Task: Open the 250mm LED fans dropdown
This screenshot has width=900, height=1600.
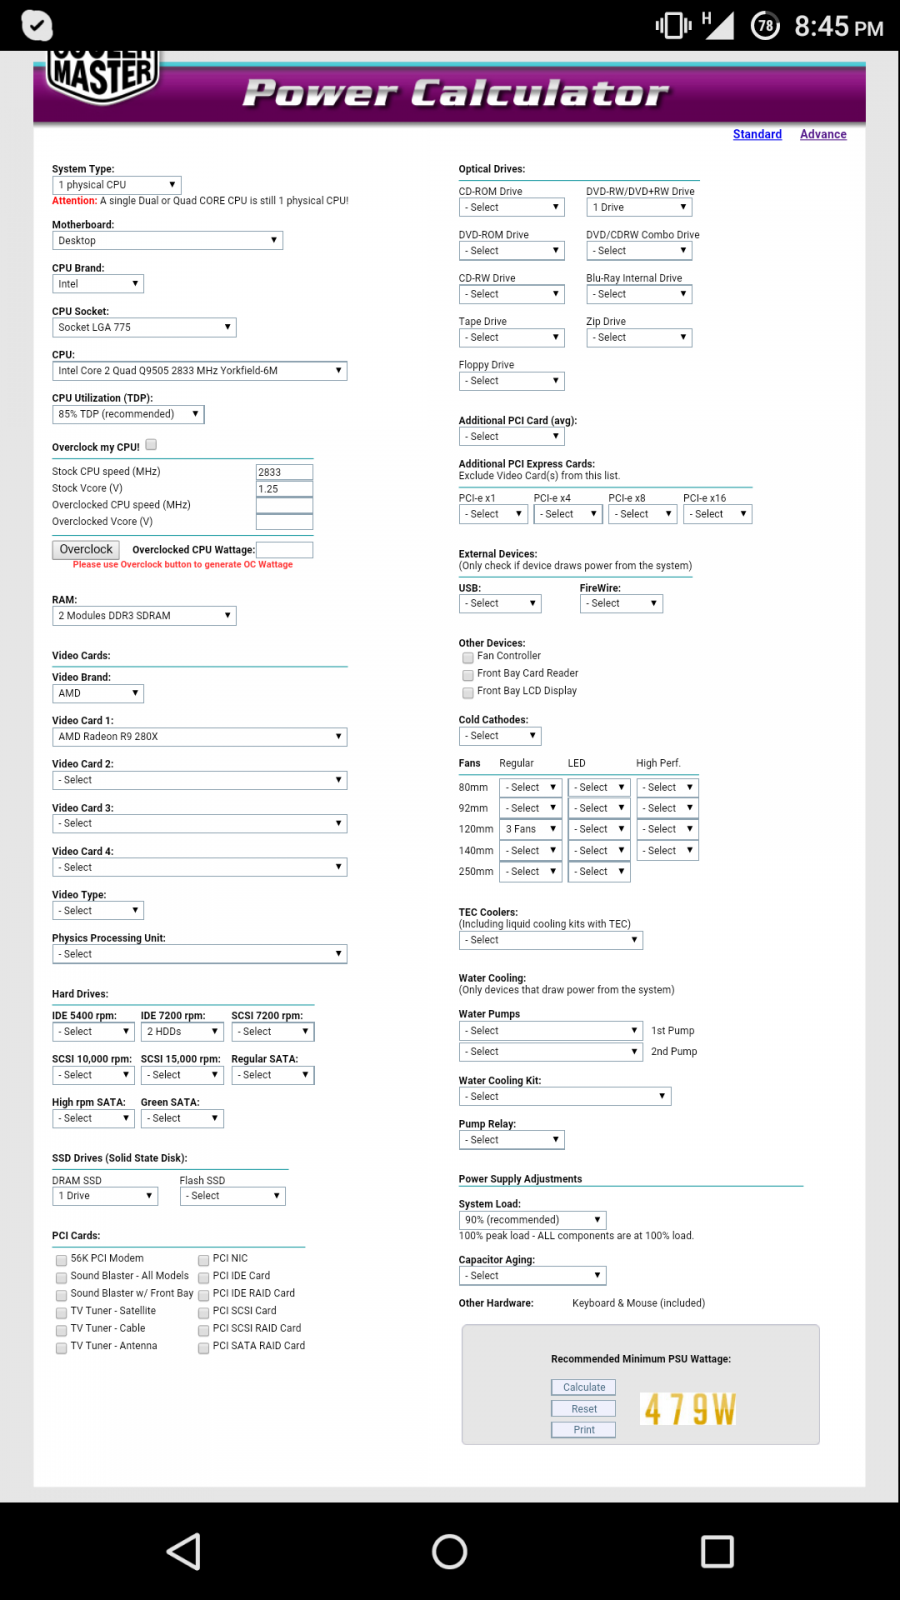Action: tap(599, 872)
